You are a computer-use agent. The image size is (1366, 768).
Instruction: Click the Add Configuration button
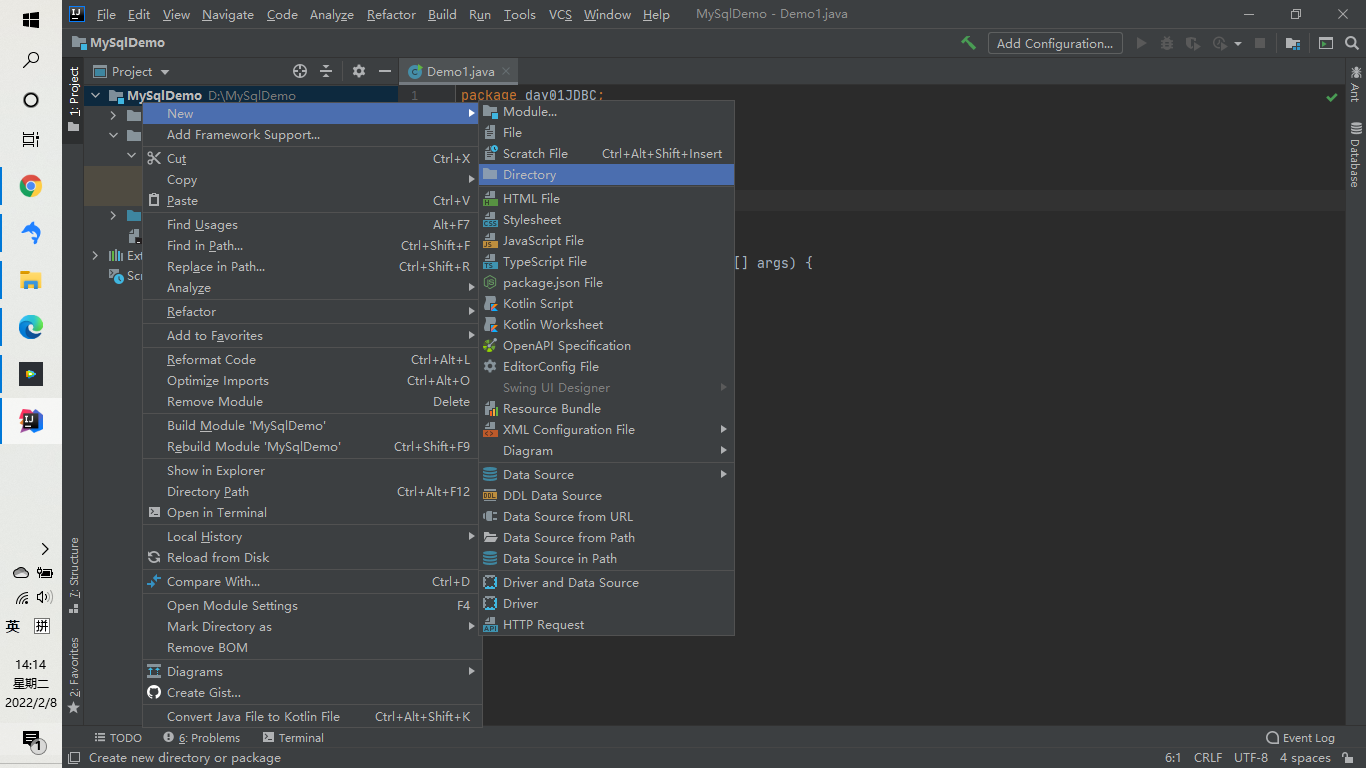(1055, 43)
